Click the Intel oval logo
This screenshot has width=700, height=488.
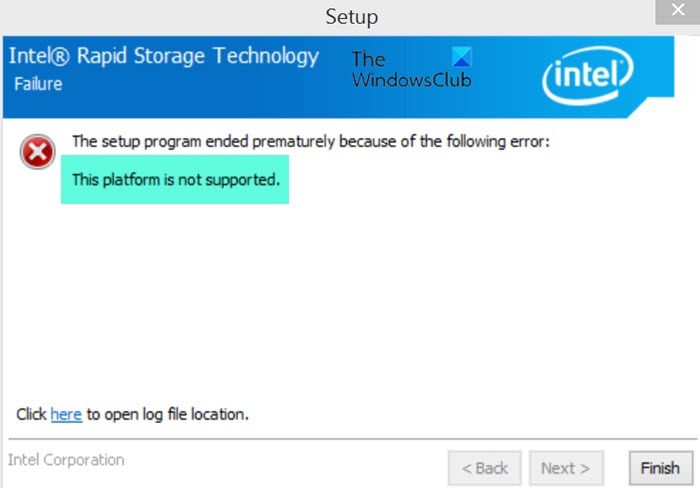pos(588,76)
